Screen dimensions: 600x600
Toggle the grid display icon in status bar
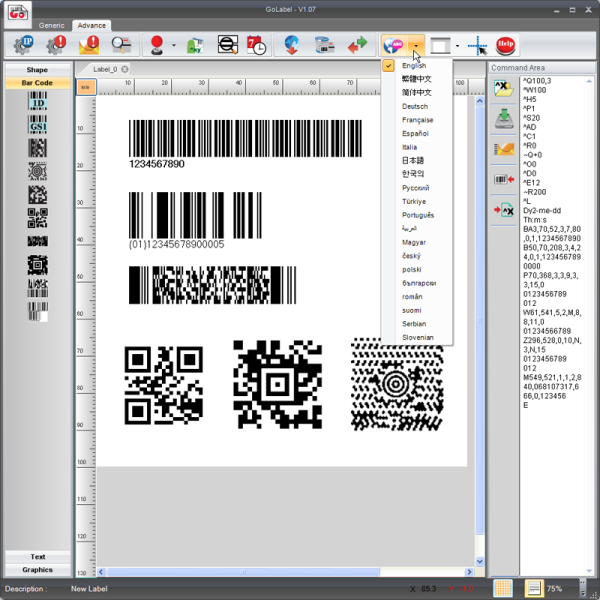[503, 588]
